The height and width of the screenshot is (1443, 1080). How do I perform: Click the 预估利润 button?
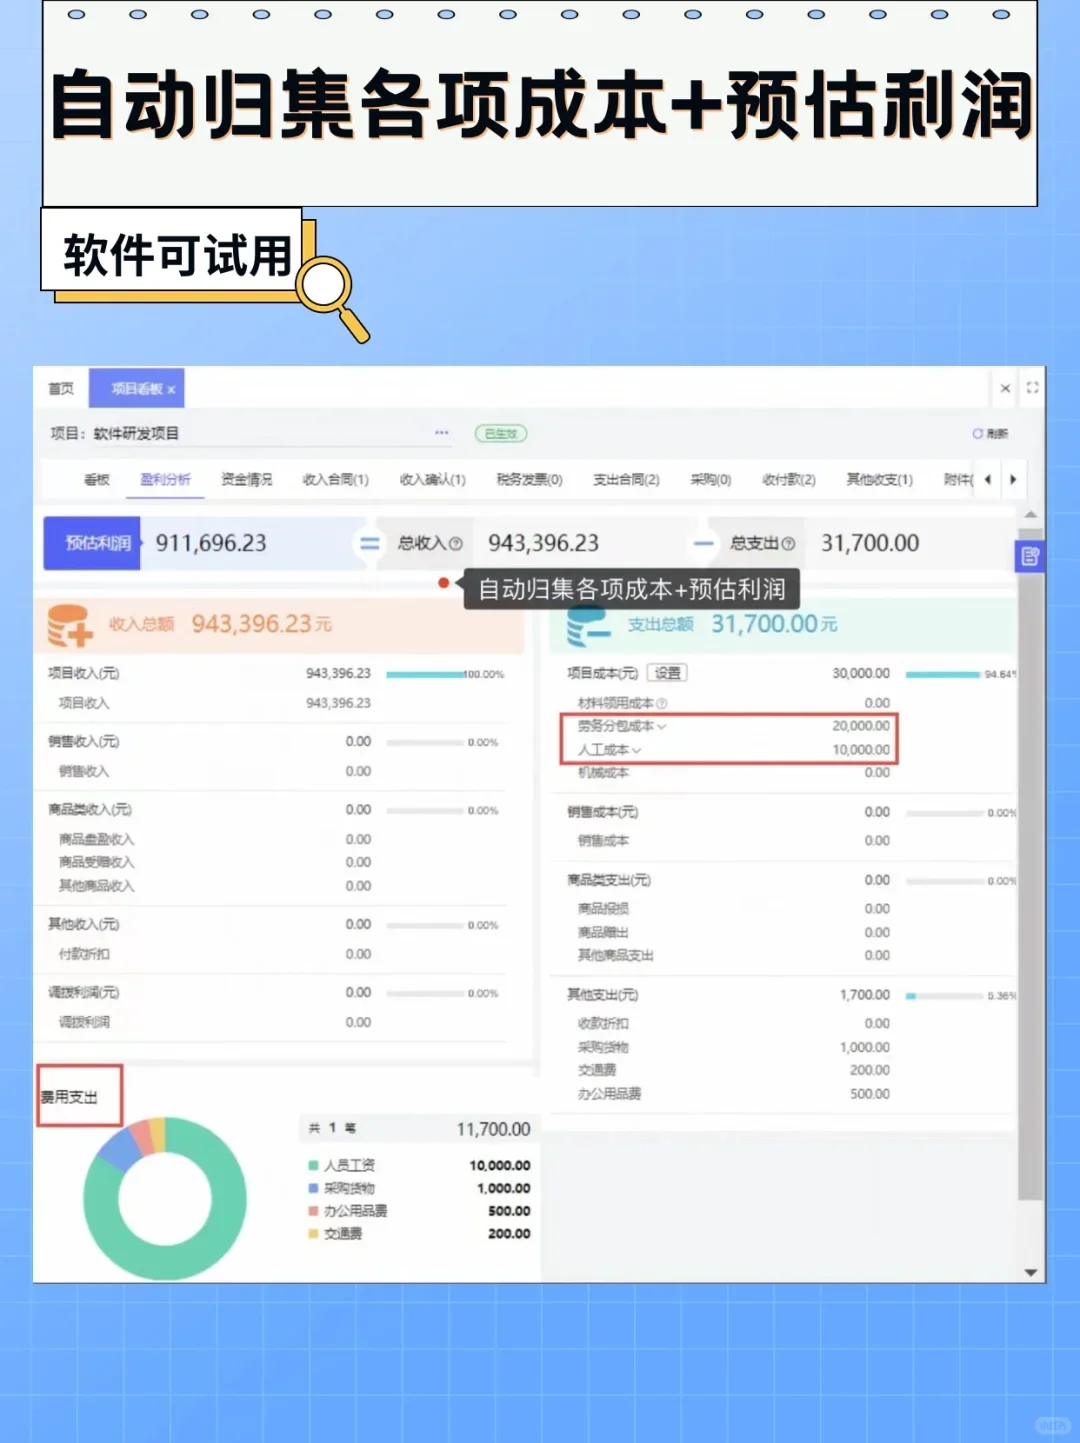91,543
